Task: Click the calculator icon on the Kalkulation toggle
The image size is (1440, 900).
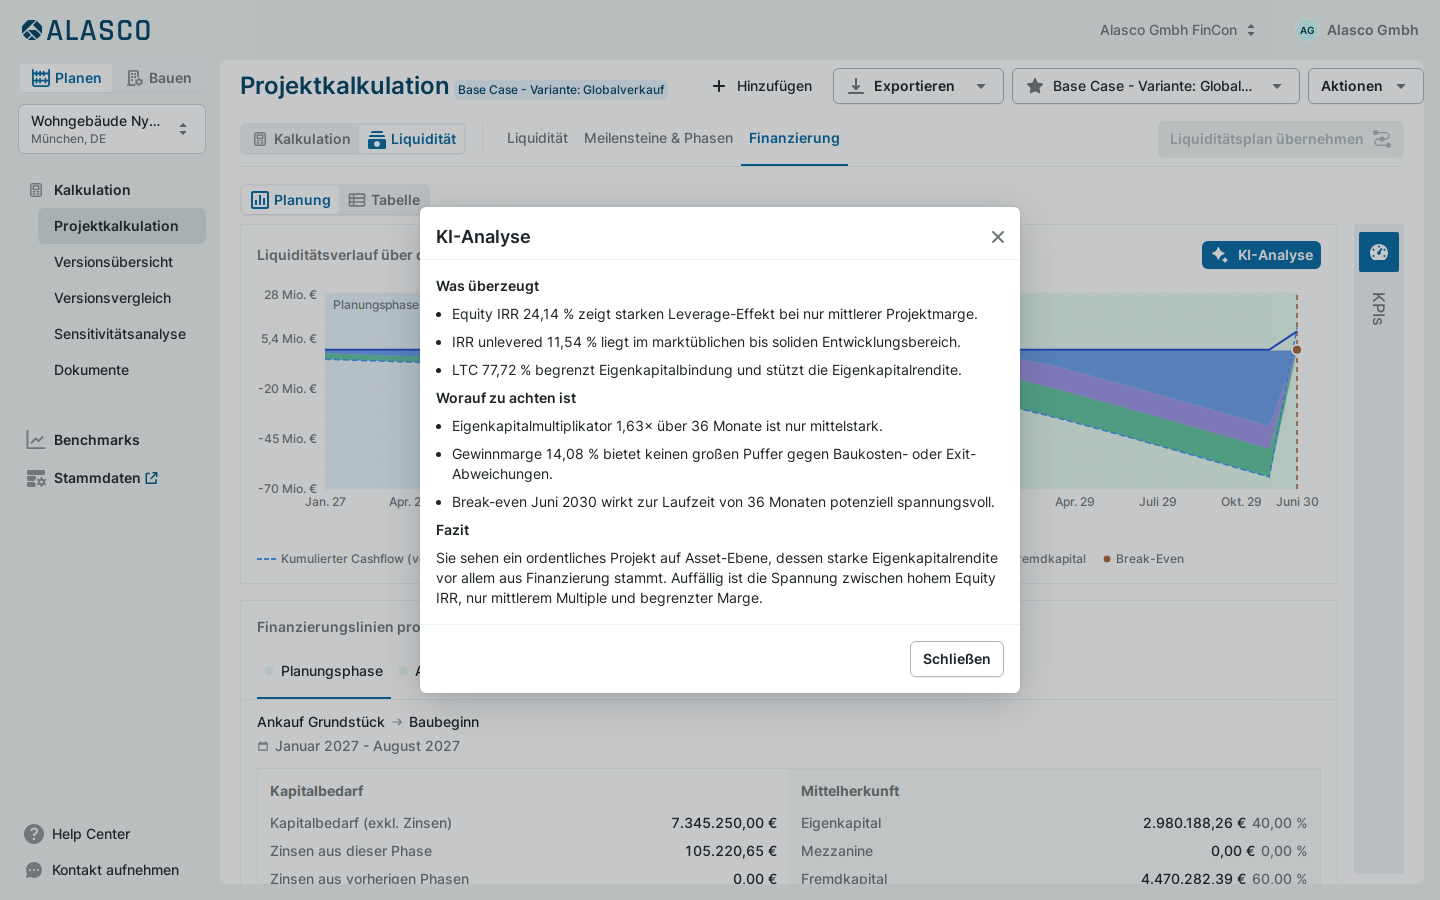Action: pos(260,139)
